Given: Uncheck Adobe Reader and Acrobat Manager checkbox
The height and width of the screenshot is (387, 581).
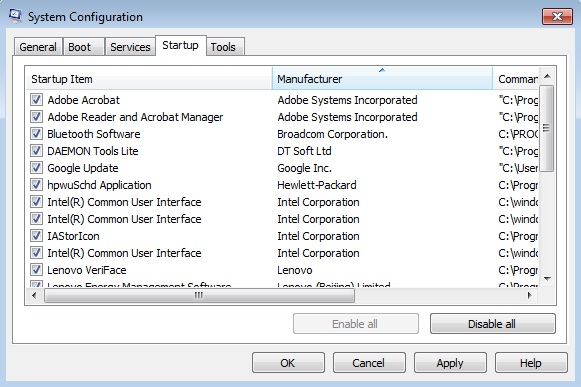Looking at the screenshot, I should pyautogui.click(x=36, y=117).
